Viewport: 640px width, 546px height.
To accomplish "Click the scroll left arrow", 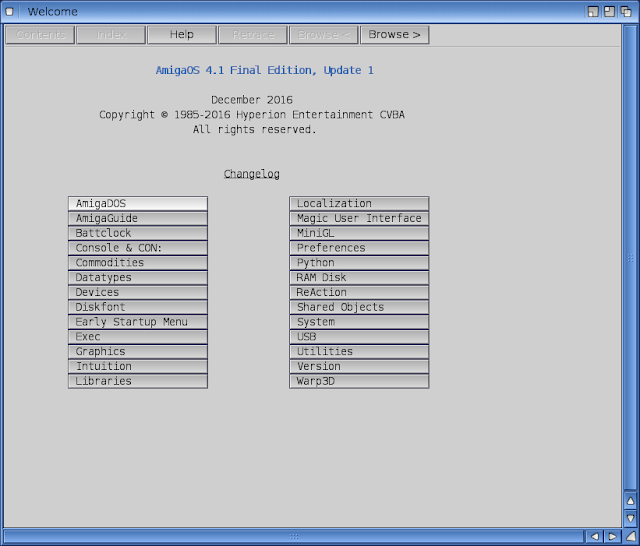I will (594, 537).
